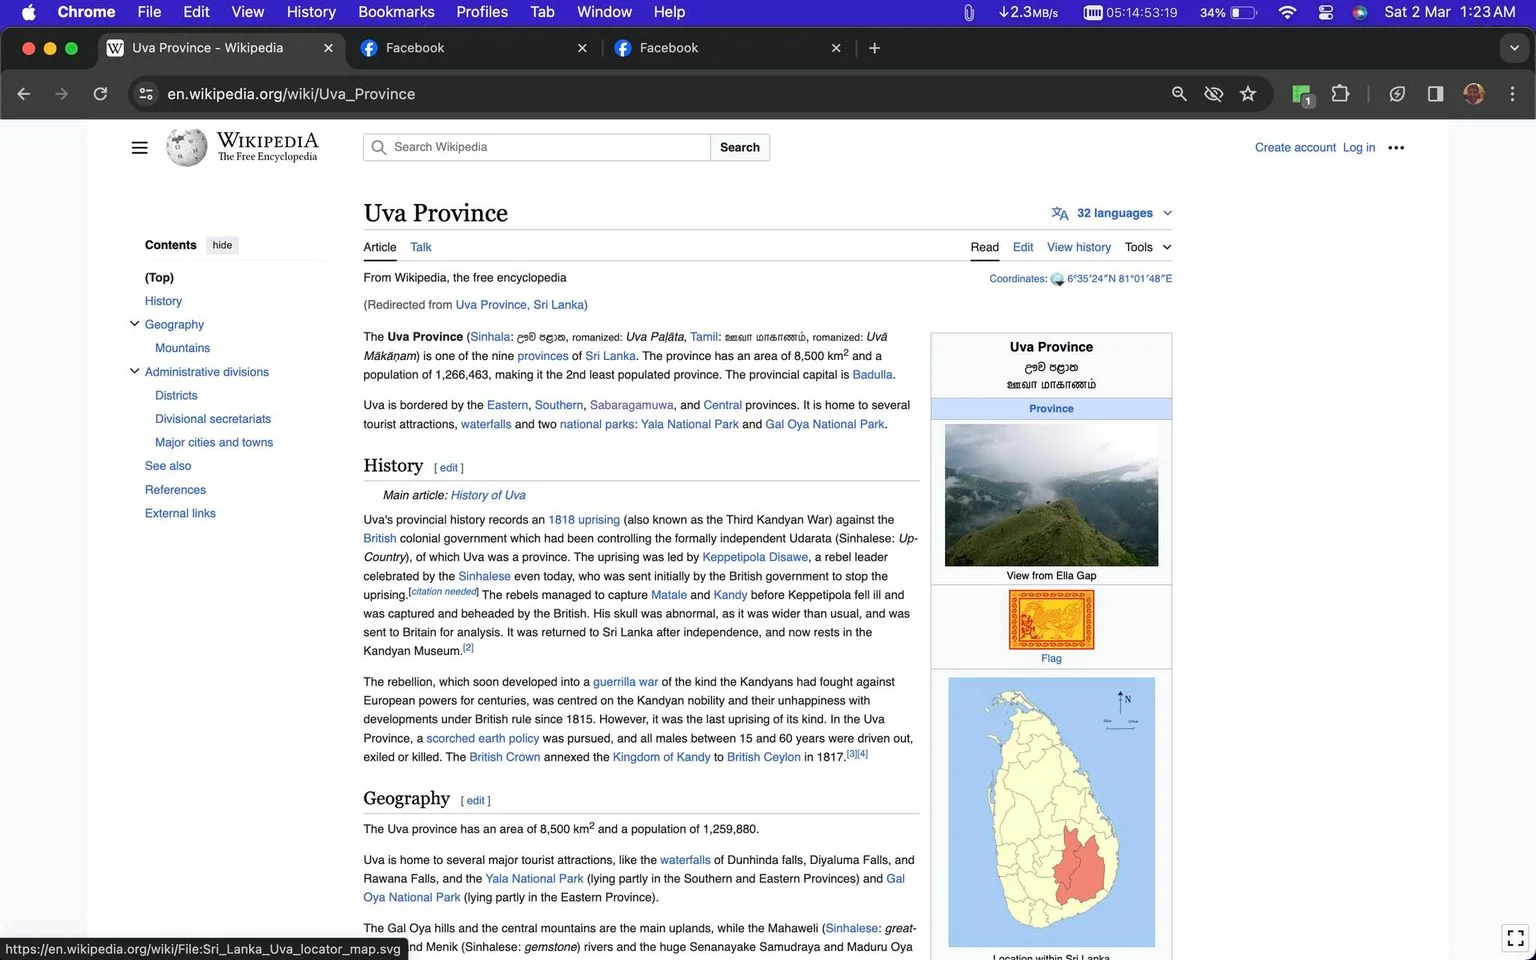Open Chrome Bookmarks menu
The width and height of the screenshot is (1536, 960).
pyautogui.click(x=396, y=12)
